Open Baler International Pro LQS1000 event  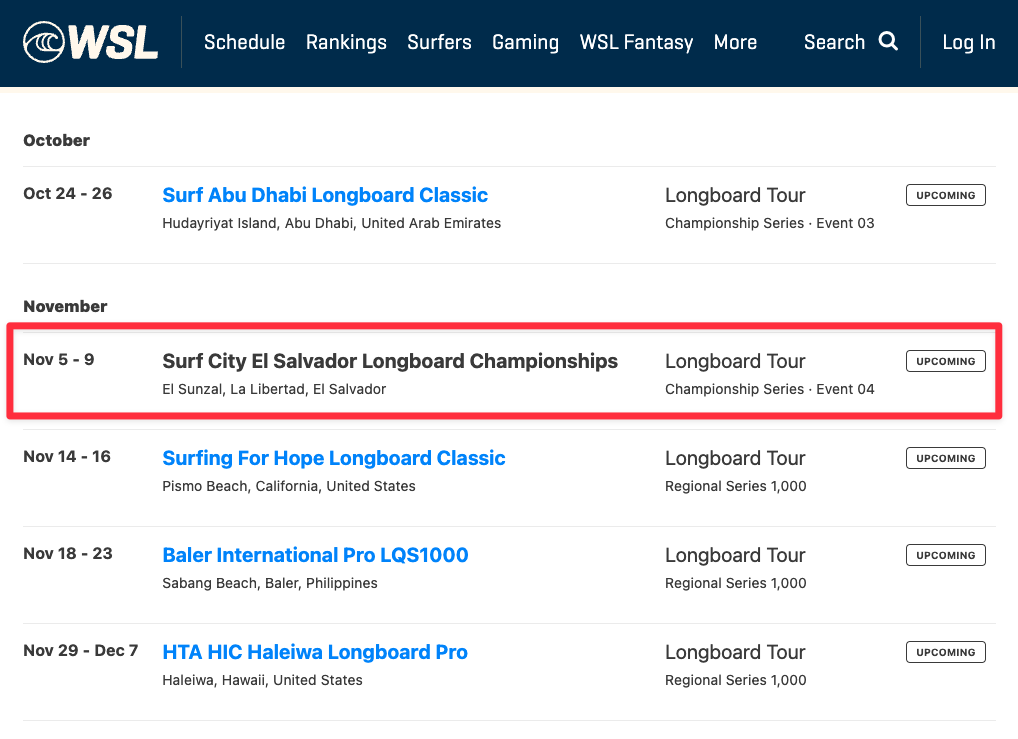pyautogui.click(x=315, y=555)
